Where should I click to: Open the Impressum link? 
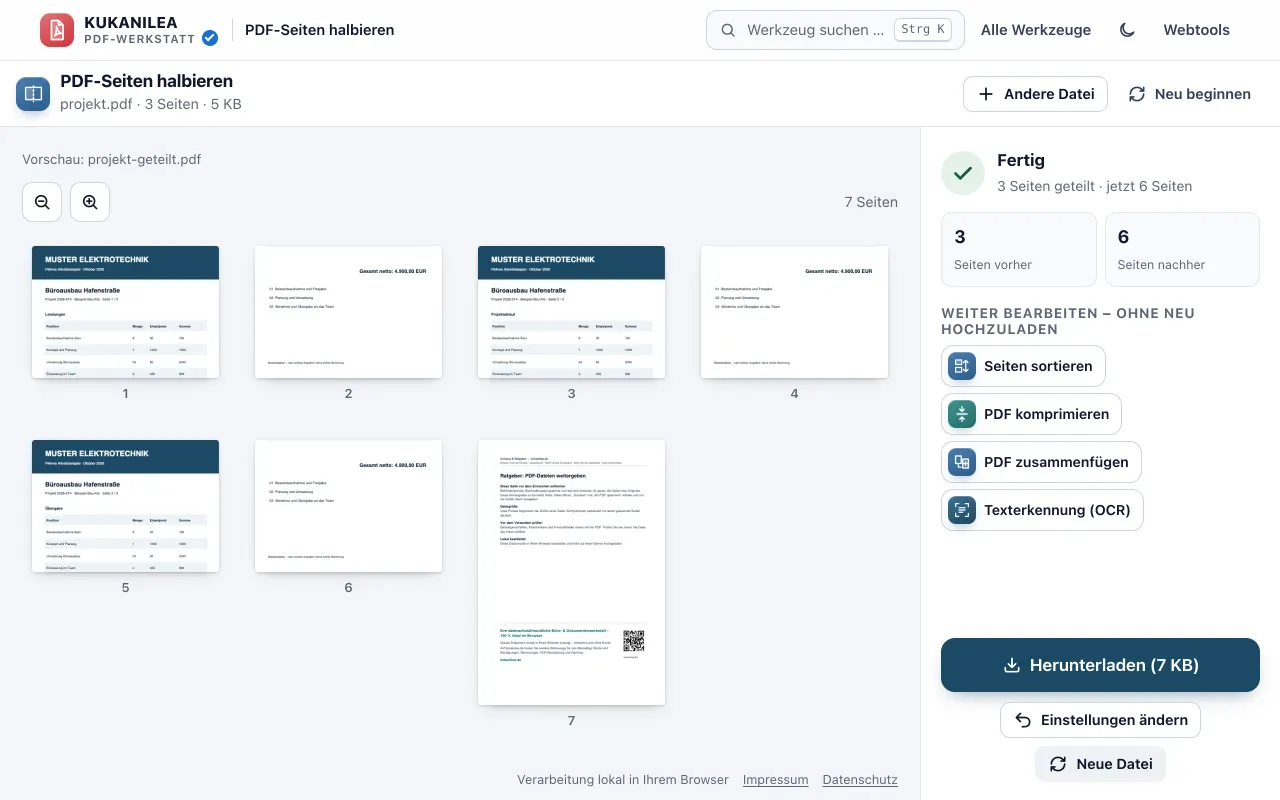pos(776,780)
